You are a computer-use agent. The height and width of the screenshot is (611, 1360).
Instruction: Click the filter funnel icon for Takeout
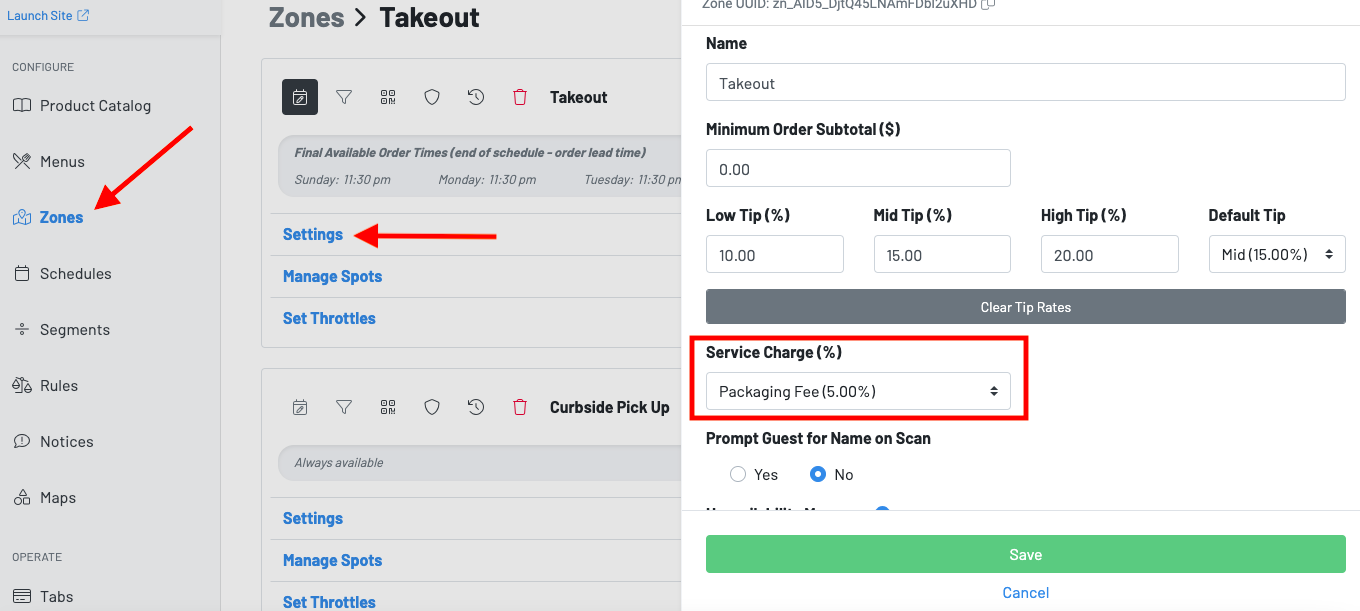344,97
